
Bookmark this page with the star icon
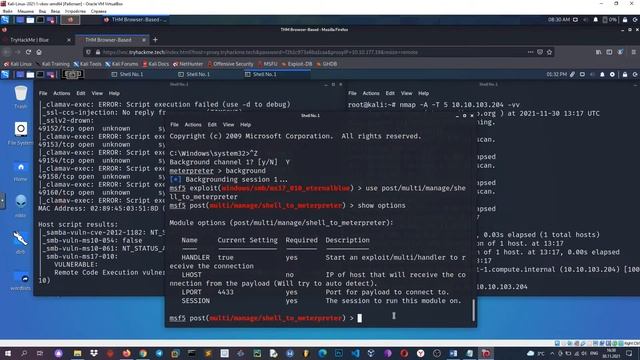pos(549,52)
